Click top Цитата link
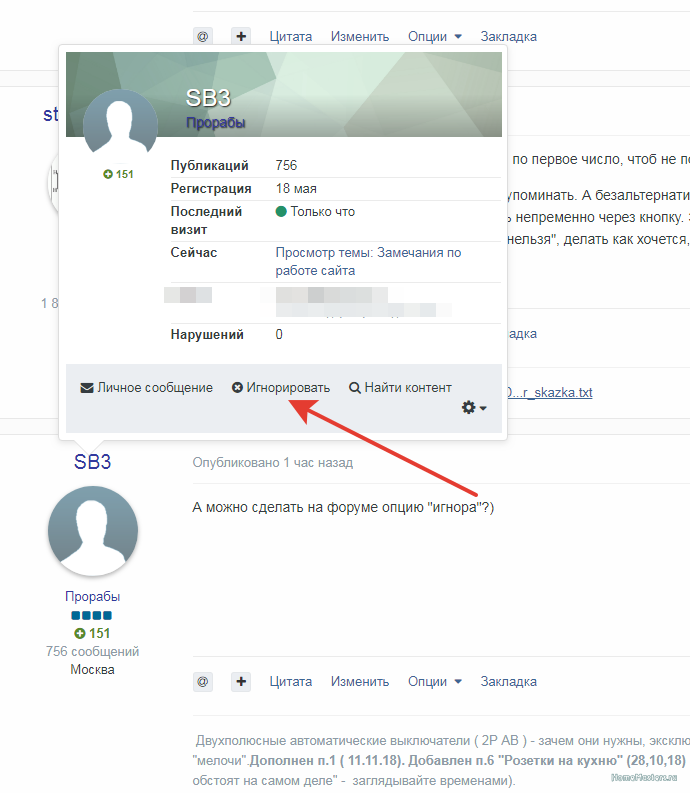 click(291, 36)
